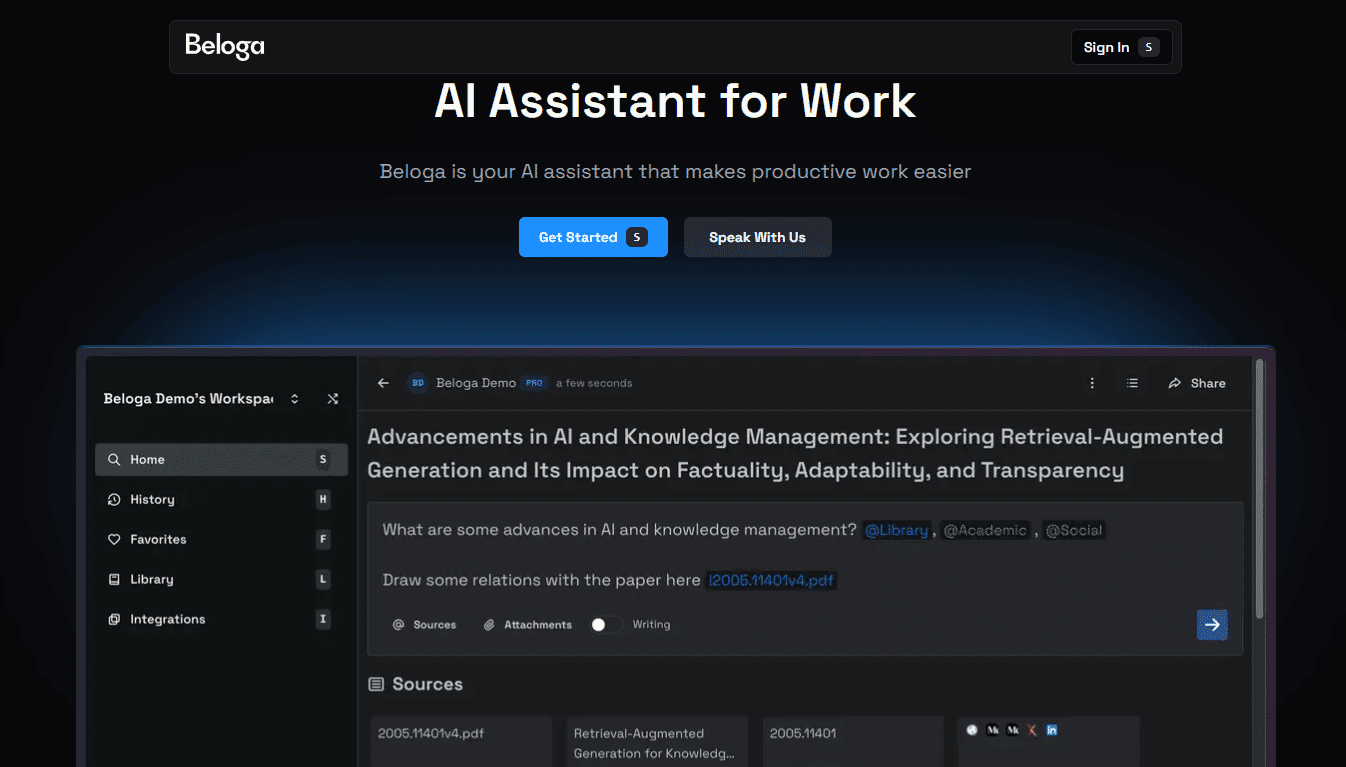Click the 2005.11401v4.pdf source card
The width and height of the screenshot is (1346, 767).
[461, 740]
